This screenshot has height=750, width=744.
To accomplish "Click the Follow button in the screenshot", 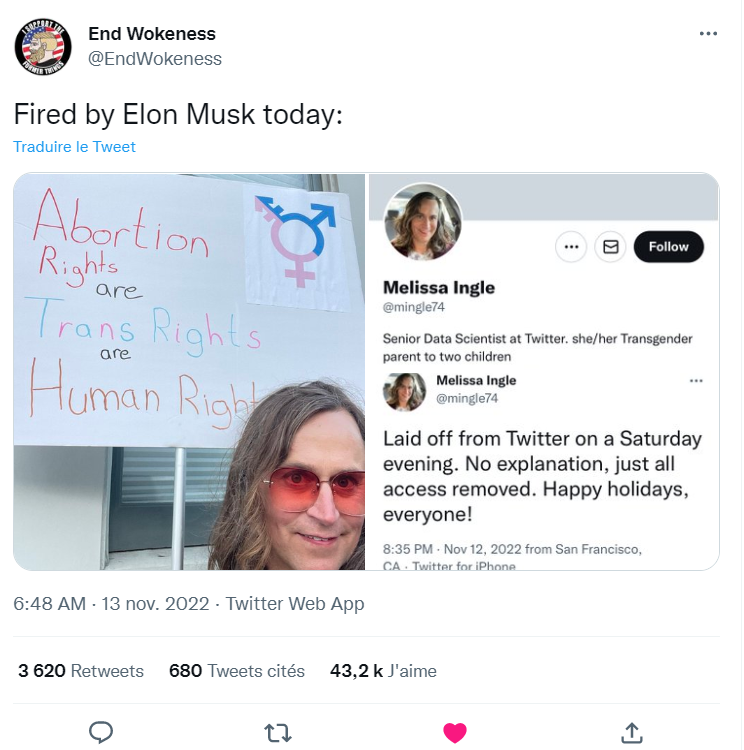I will (668, 247).
